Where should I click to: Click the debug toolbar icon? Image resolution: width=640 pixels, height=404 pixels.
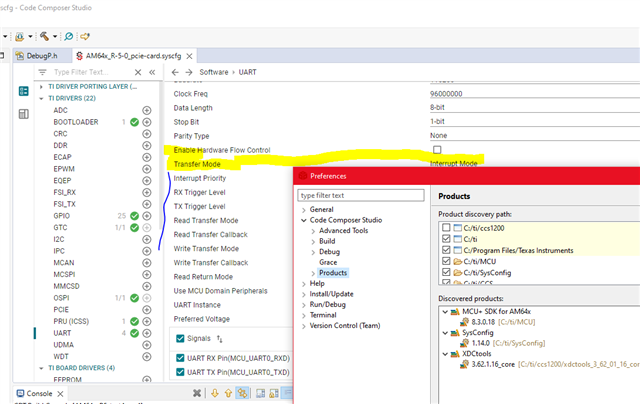[19, 36]
